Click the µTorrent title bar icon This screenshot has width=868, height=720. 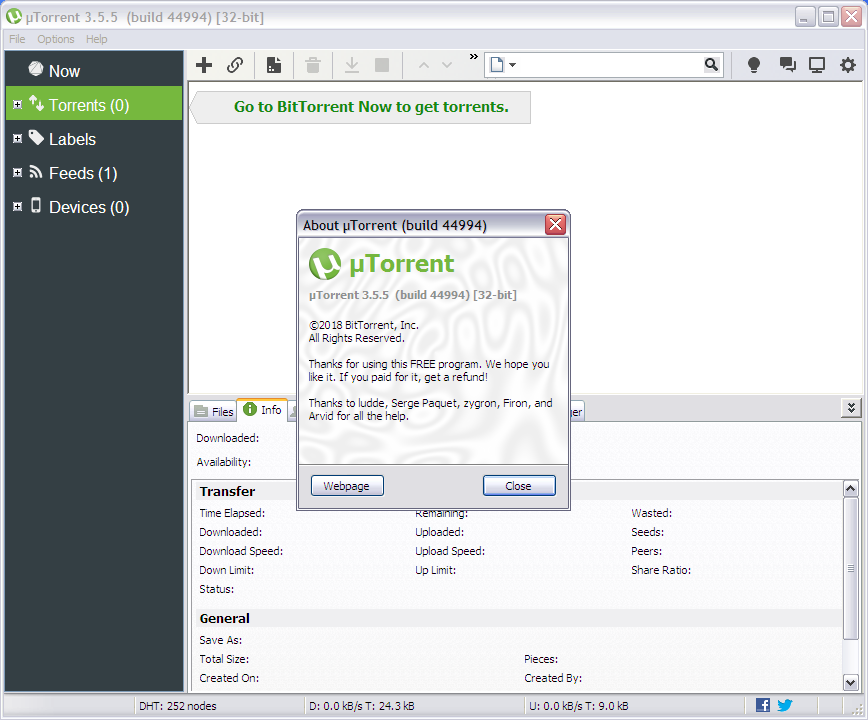pyautogui.click(x=14, y=17)
